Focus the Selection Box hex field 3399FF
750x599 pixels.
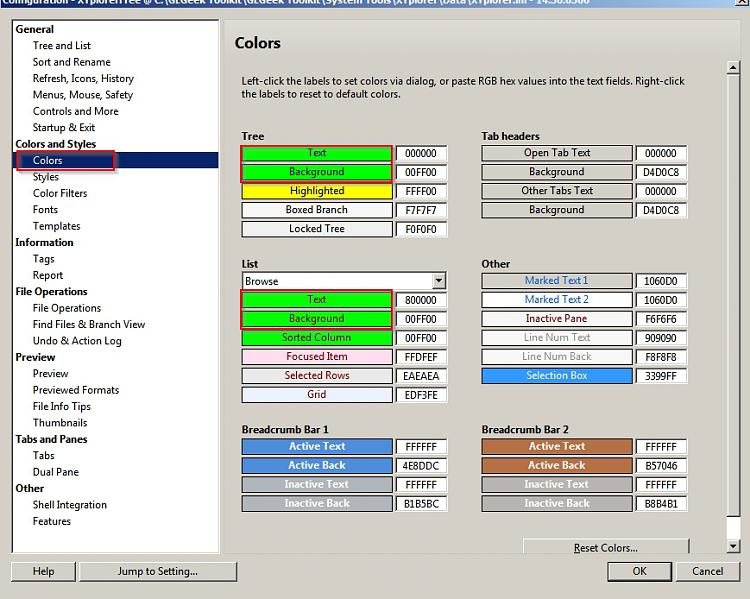click(x=661, y=376)
